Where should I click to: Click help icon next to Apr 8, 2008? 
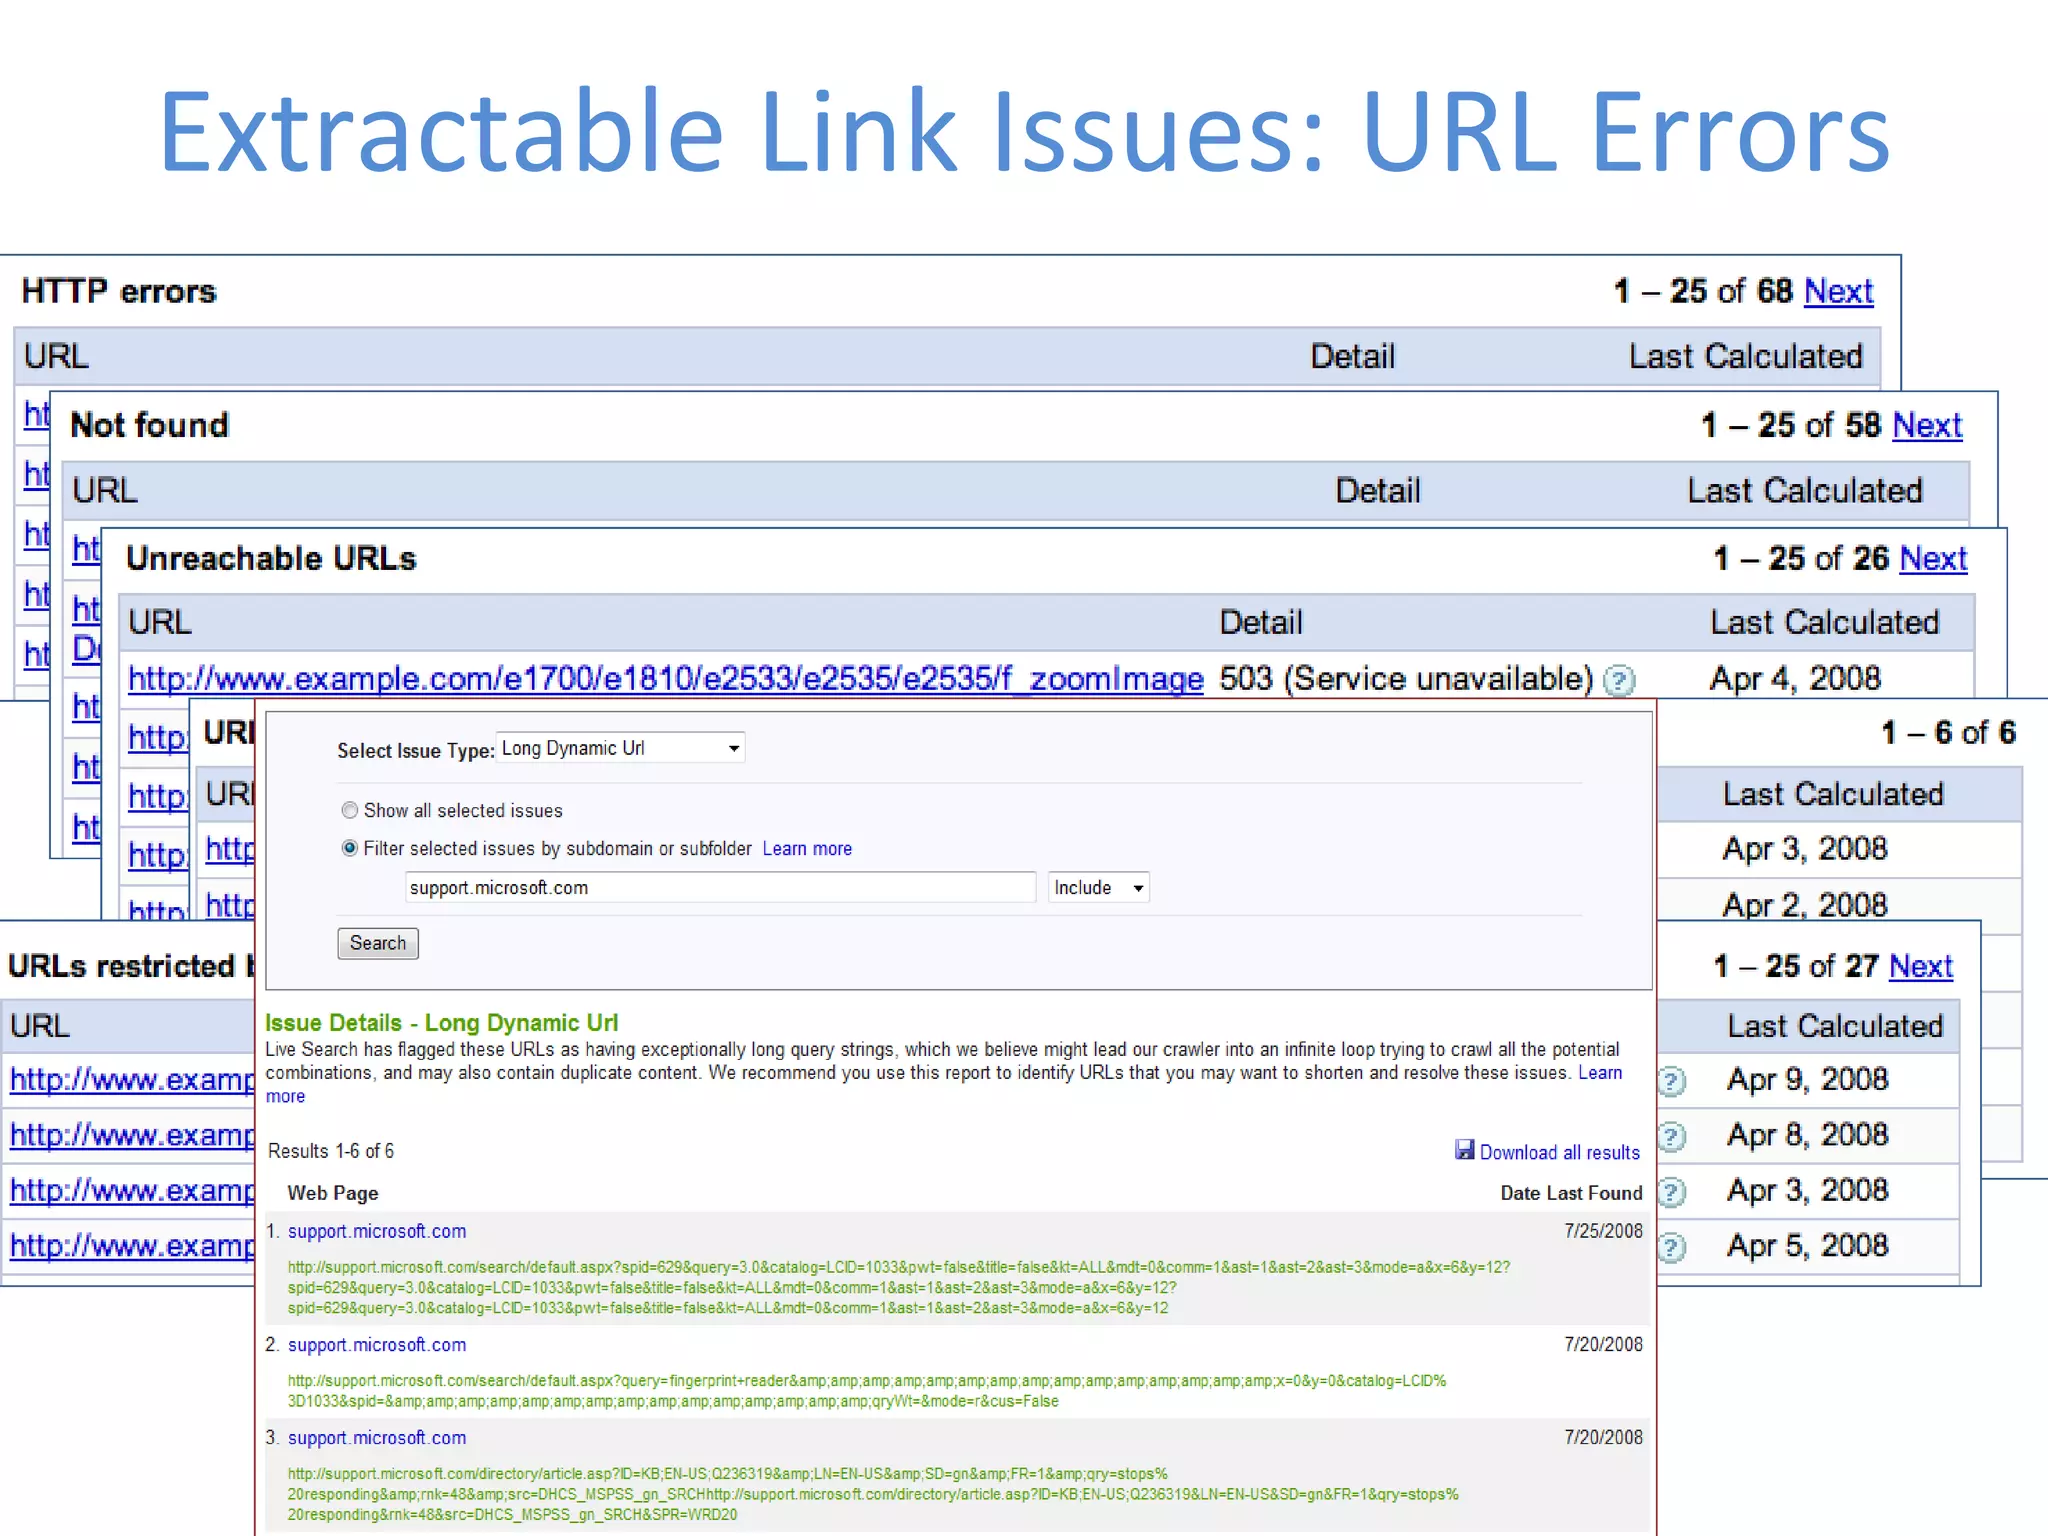[x=1672, y=1137]
